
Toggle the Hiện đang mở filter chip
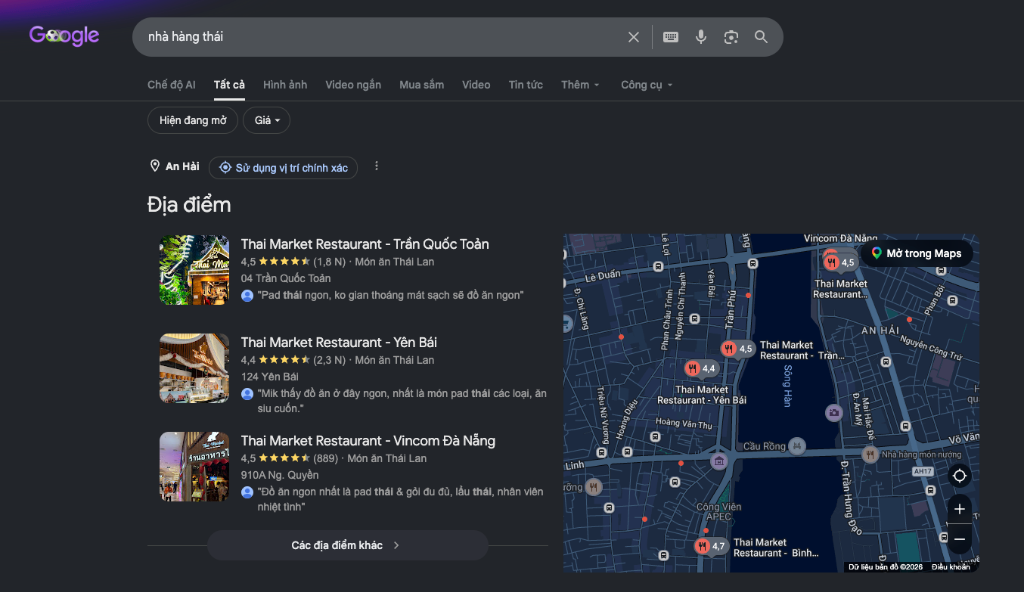tap(193, 120)
